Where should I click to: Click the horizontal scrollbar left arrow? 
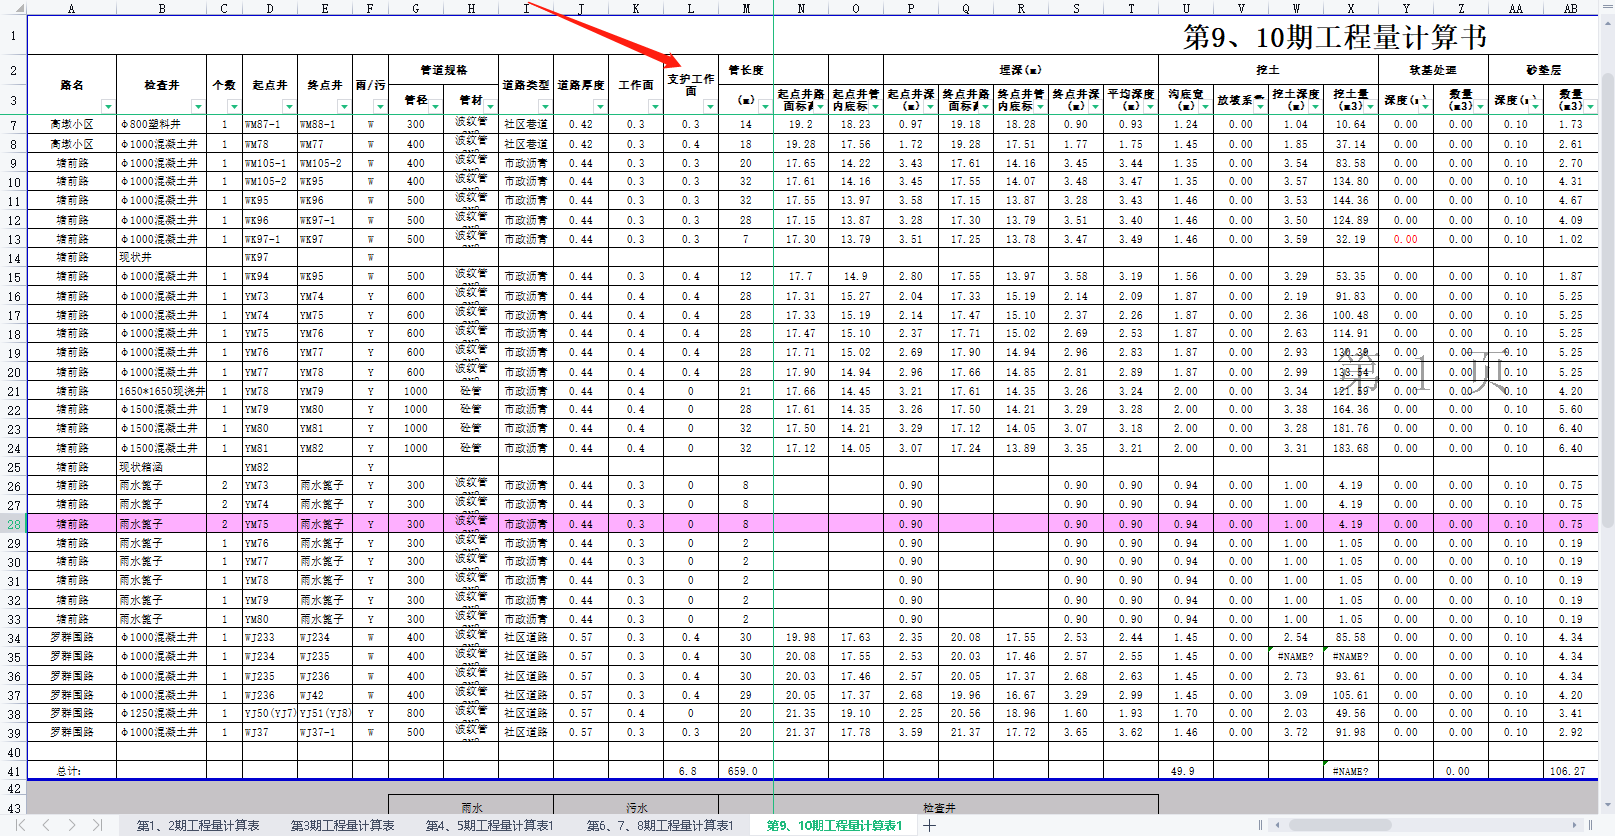(1277, 825)
